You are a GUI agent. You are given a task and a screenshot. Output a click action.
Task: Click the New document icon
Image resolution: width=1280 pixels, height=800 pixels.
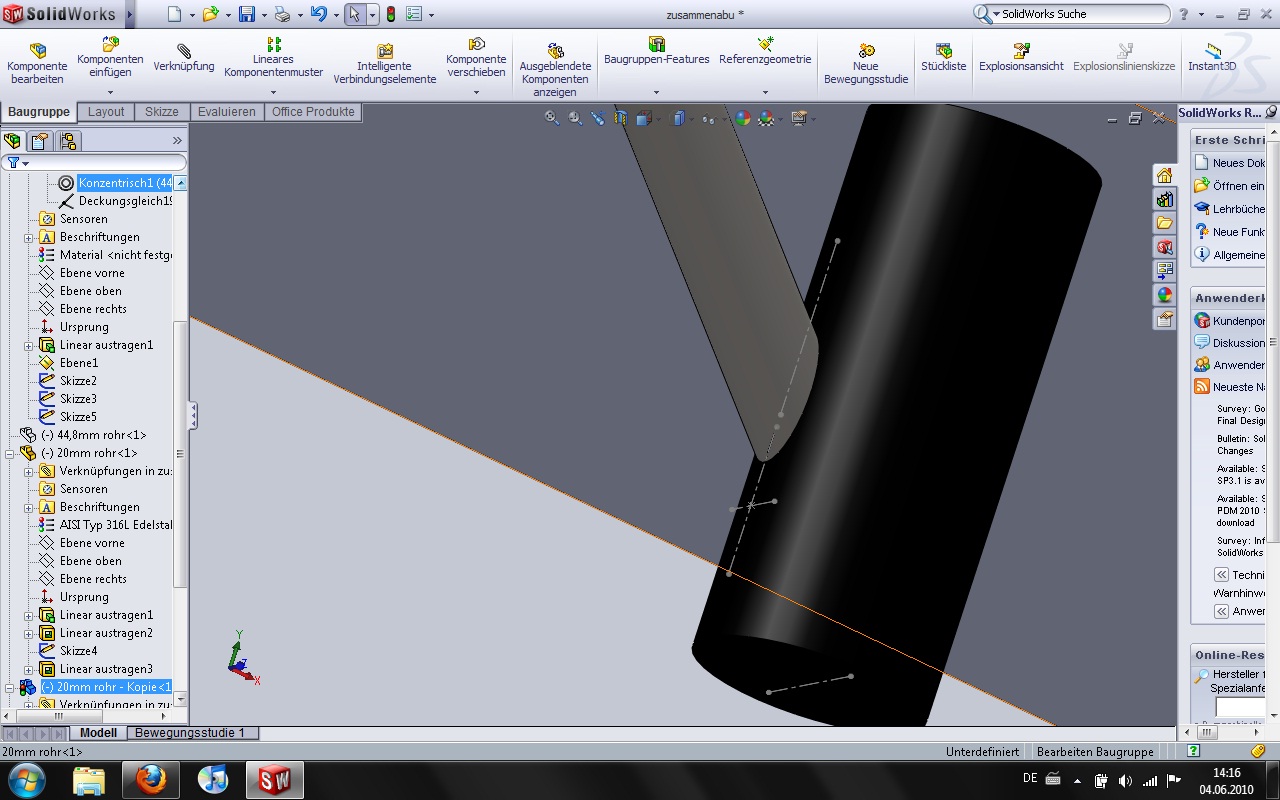(x=174, y=14)
